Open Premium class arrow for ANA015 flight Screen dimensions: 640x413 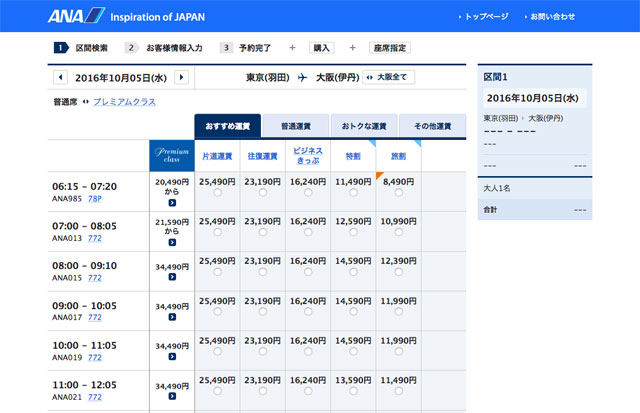pos(172,277)
